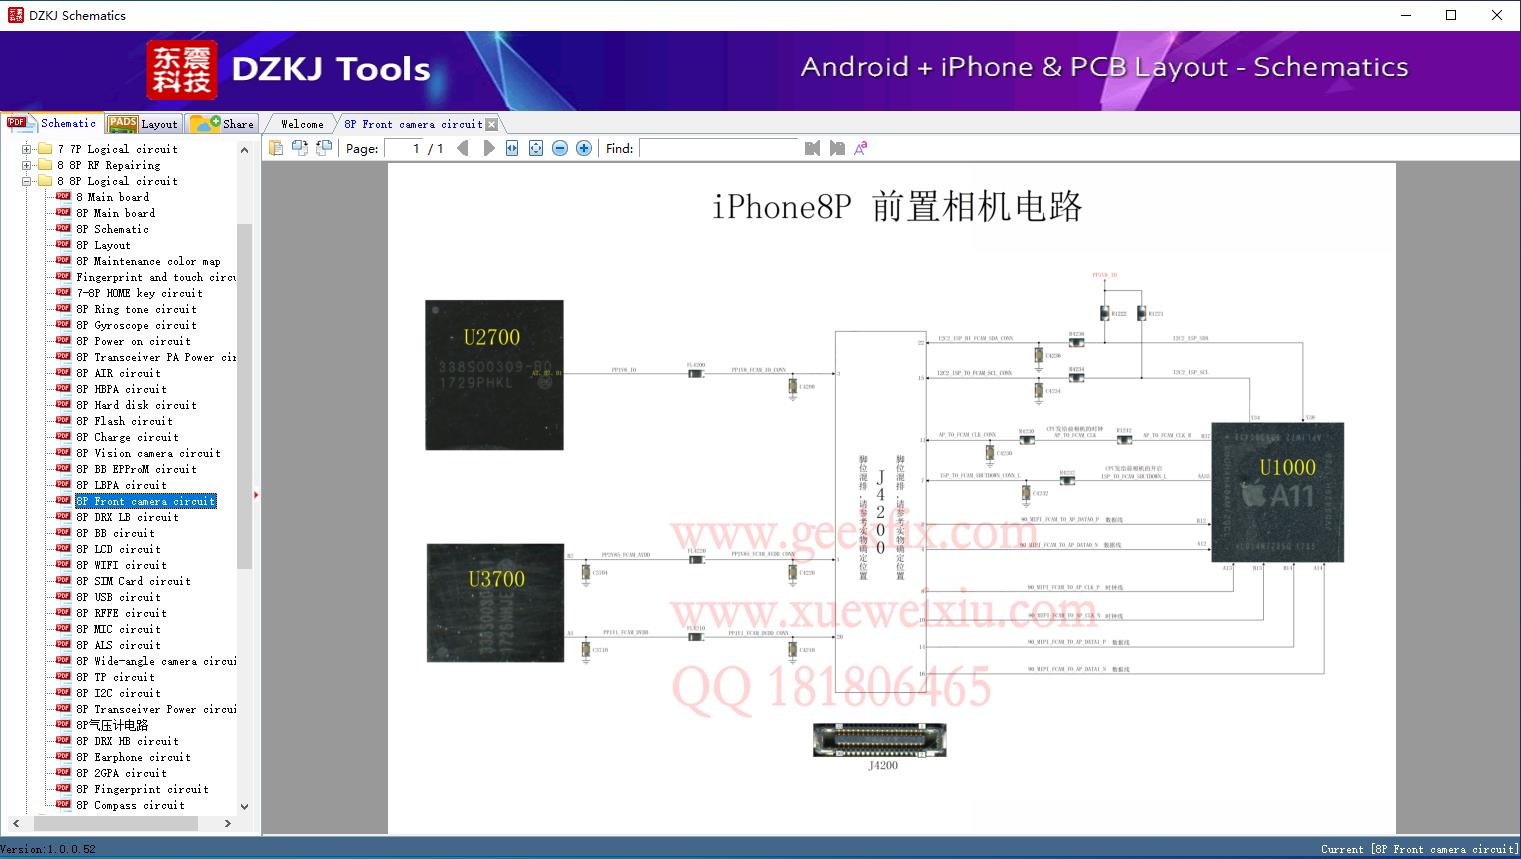
Task: Click the rotate counterclockwise toolbar icon
Action: [299, 148]
